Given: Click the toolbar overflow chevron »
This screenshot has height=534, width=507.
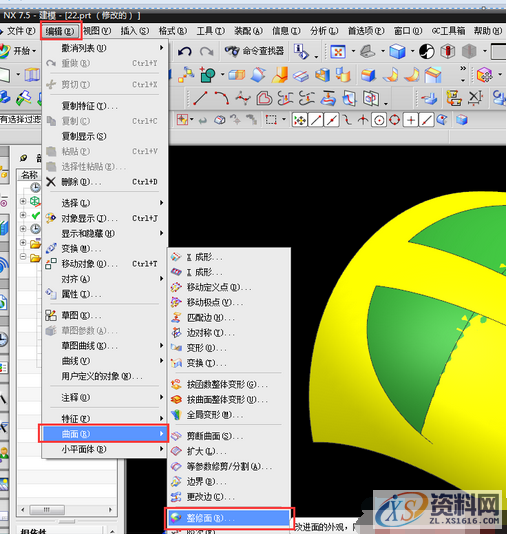Looking at the screenshot, I should click(x=463, y=68).
